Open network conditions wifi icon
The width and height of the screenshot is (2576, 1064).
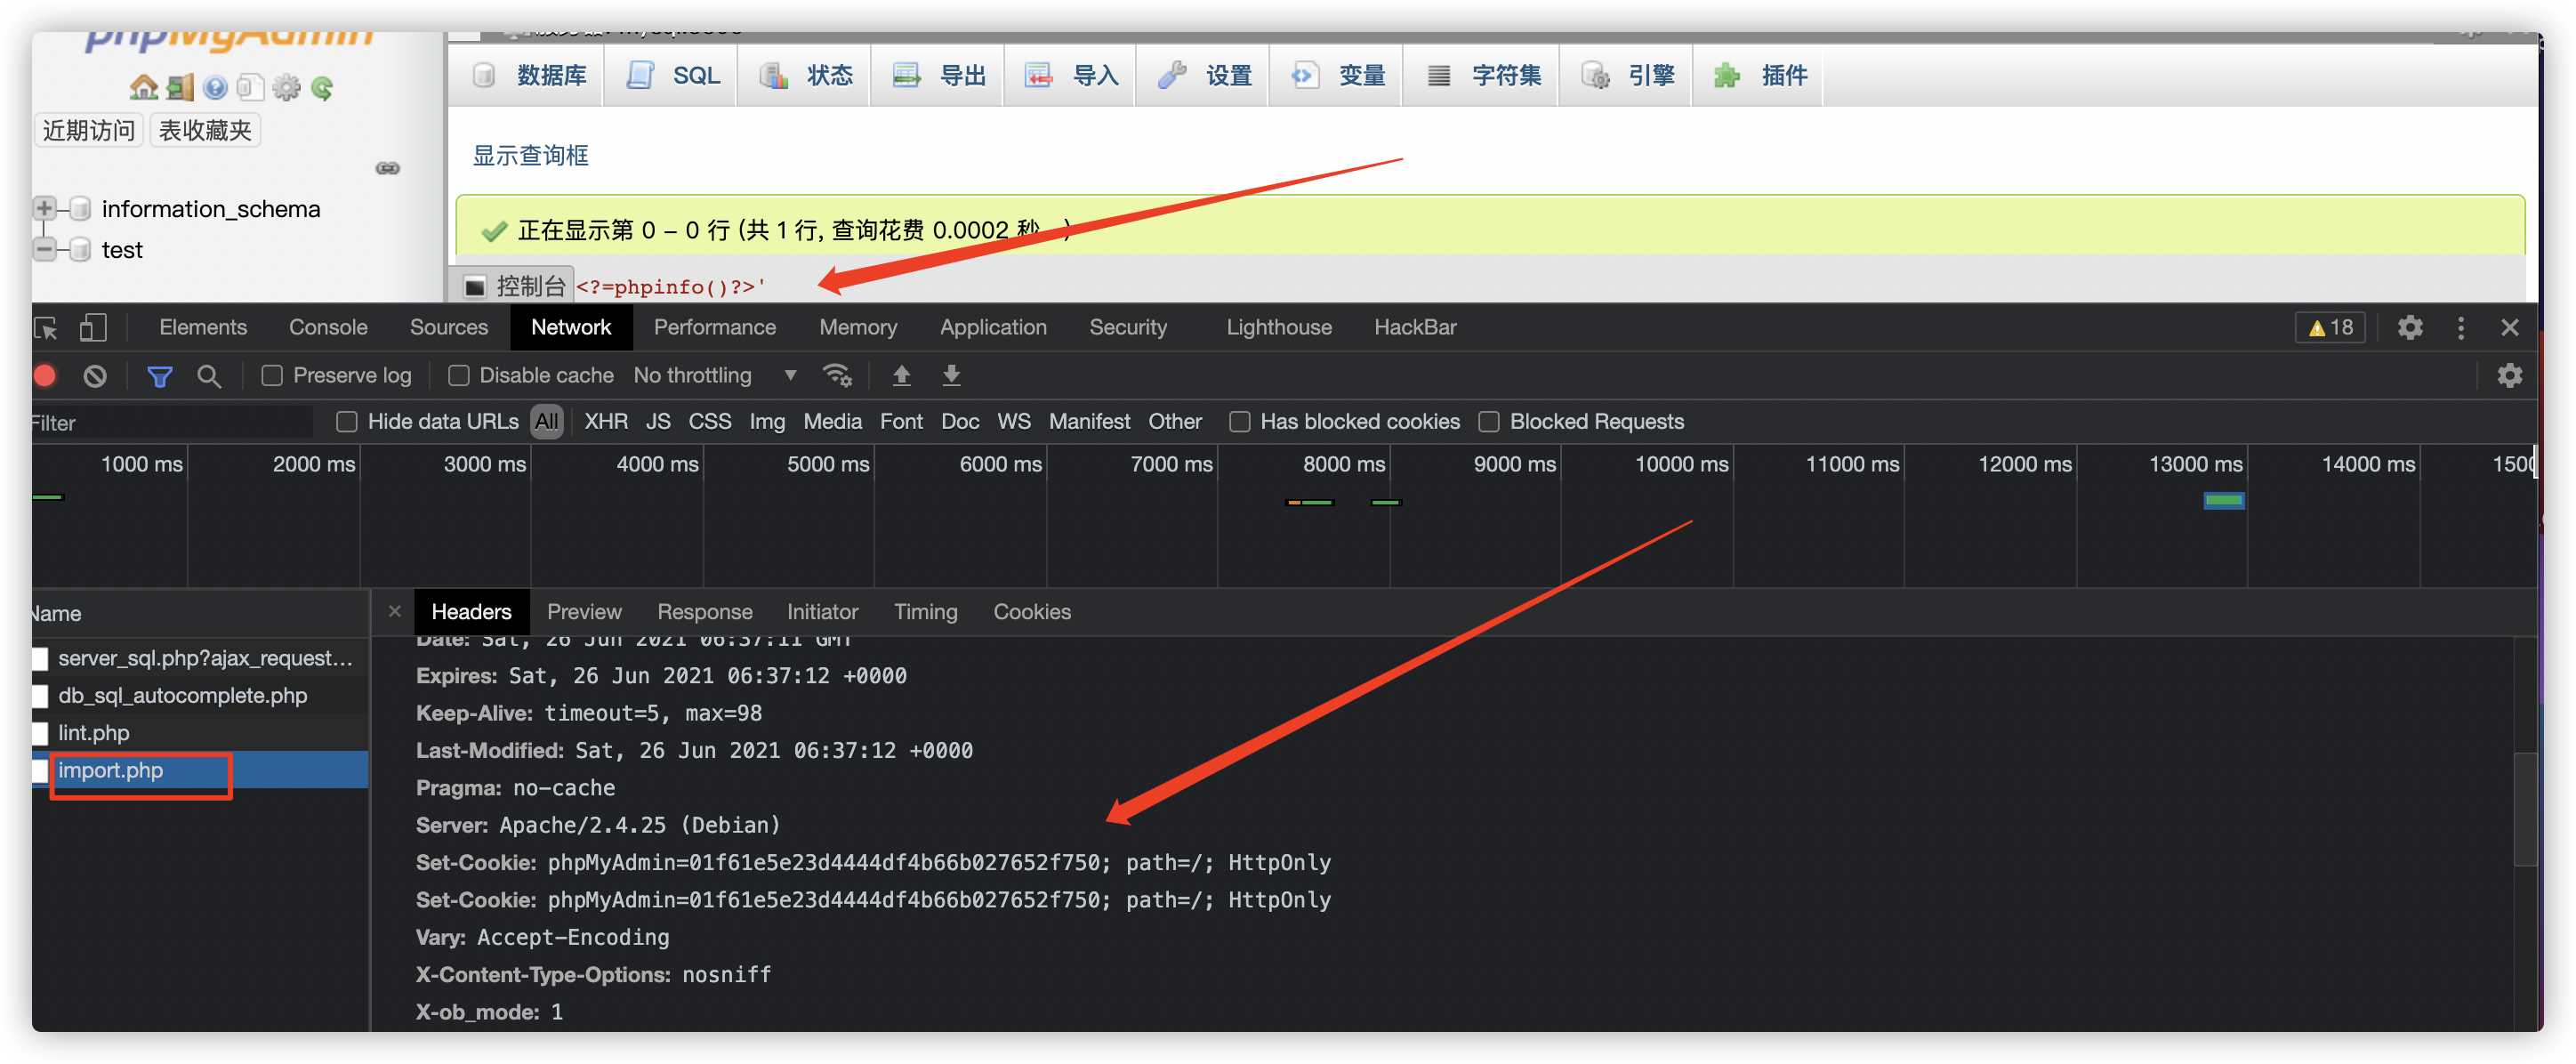837,376
